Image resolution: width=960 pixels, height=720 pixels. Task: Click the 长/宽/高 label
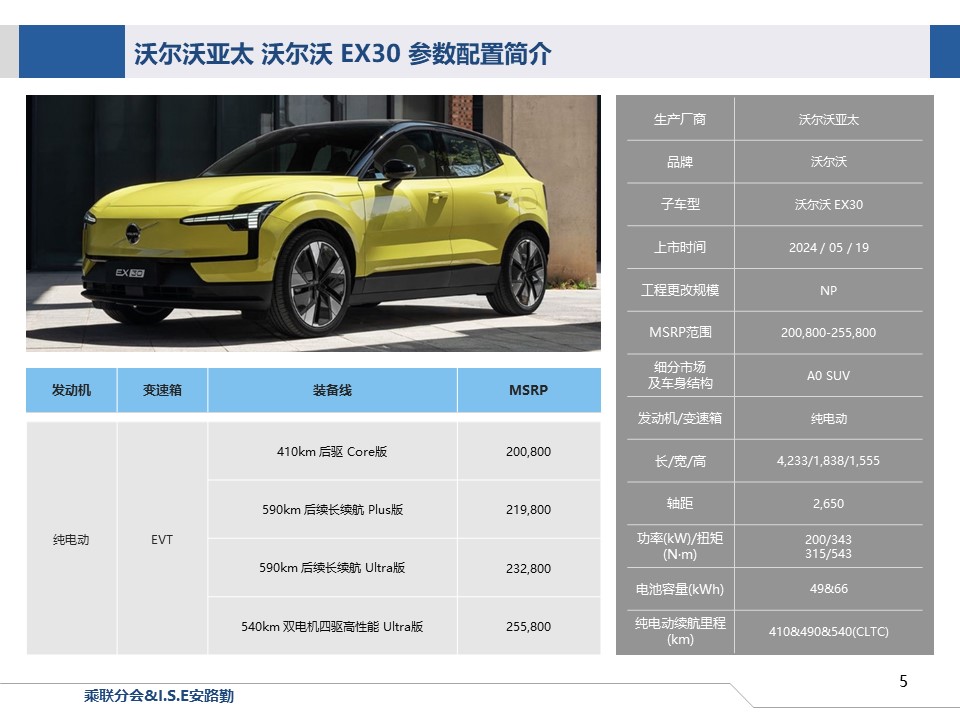[680, 460]
